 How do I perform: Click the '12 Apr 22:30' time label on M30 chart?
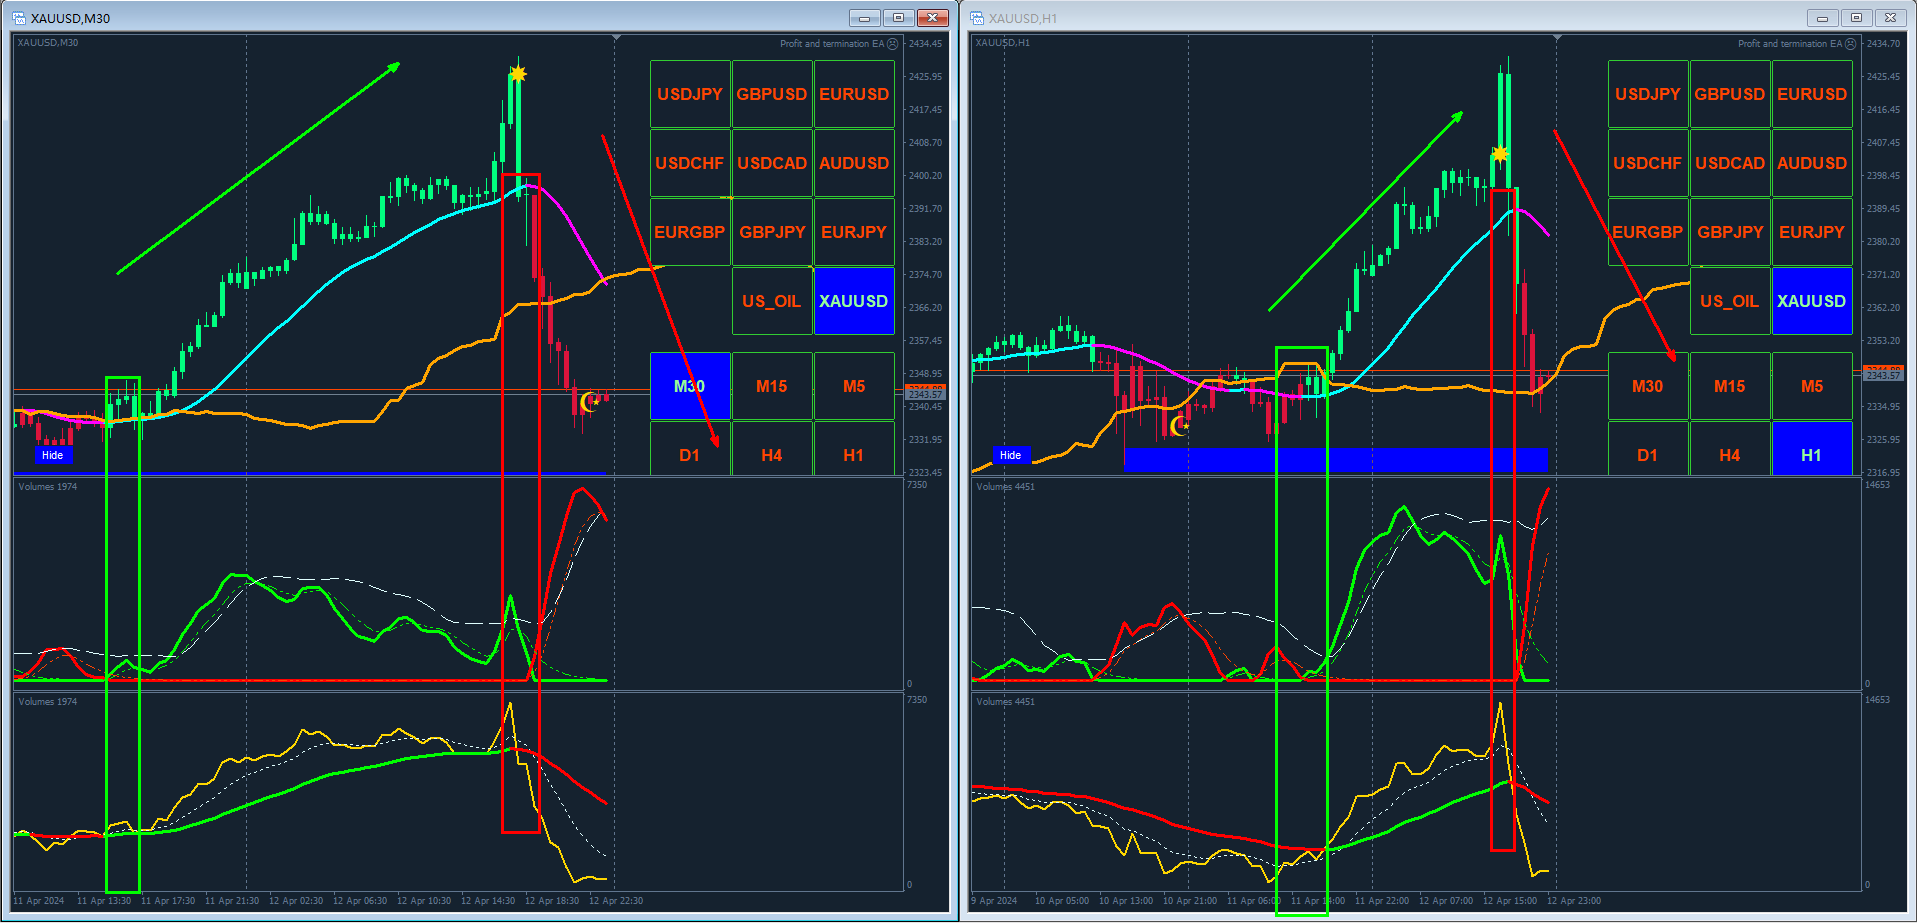616,901
